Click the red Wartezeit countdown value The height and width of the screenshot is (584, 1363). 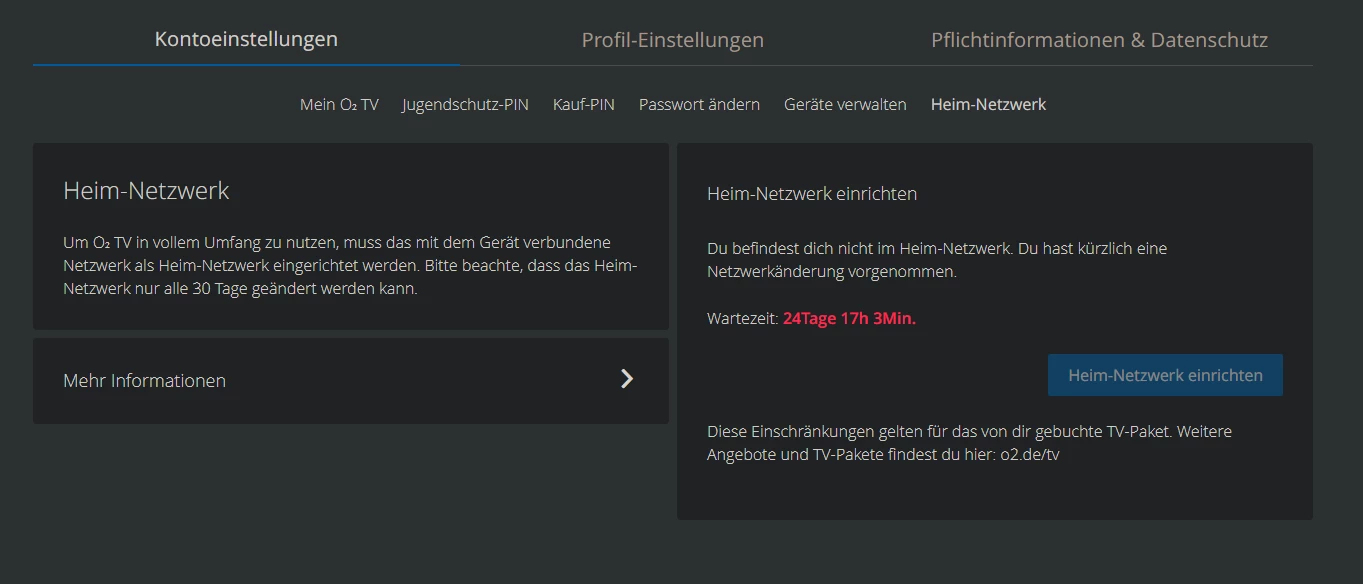pyautogui.click(x=849, y=319)
